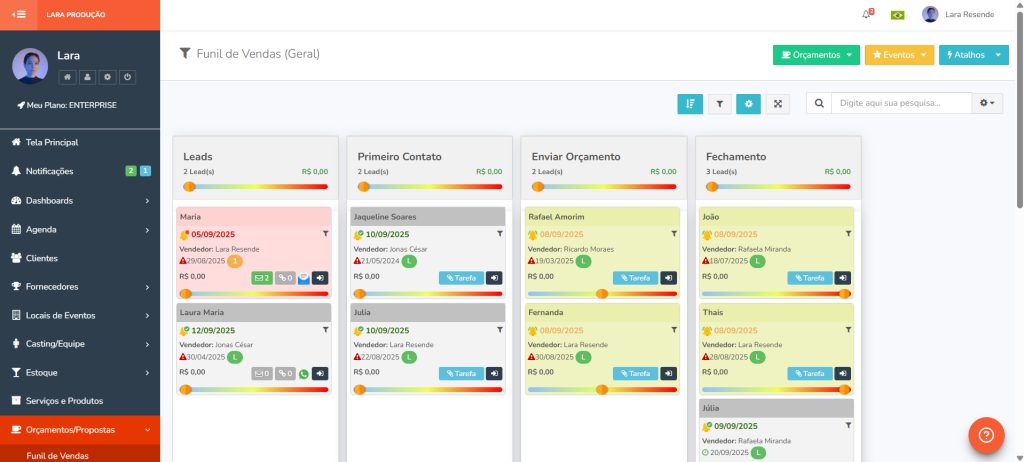This screenshot has height=462, width=1024.
Task: Click the enter arrow on Fernanda's card
Action: tap(669, 374)
